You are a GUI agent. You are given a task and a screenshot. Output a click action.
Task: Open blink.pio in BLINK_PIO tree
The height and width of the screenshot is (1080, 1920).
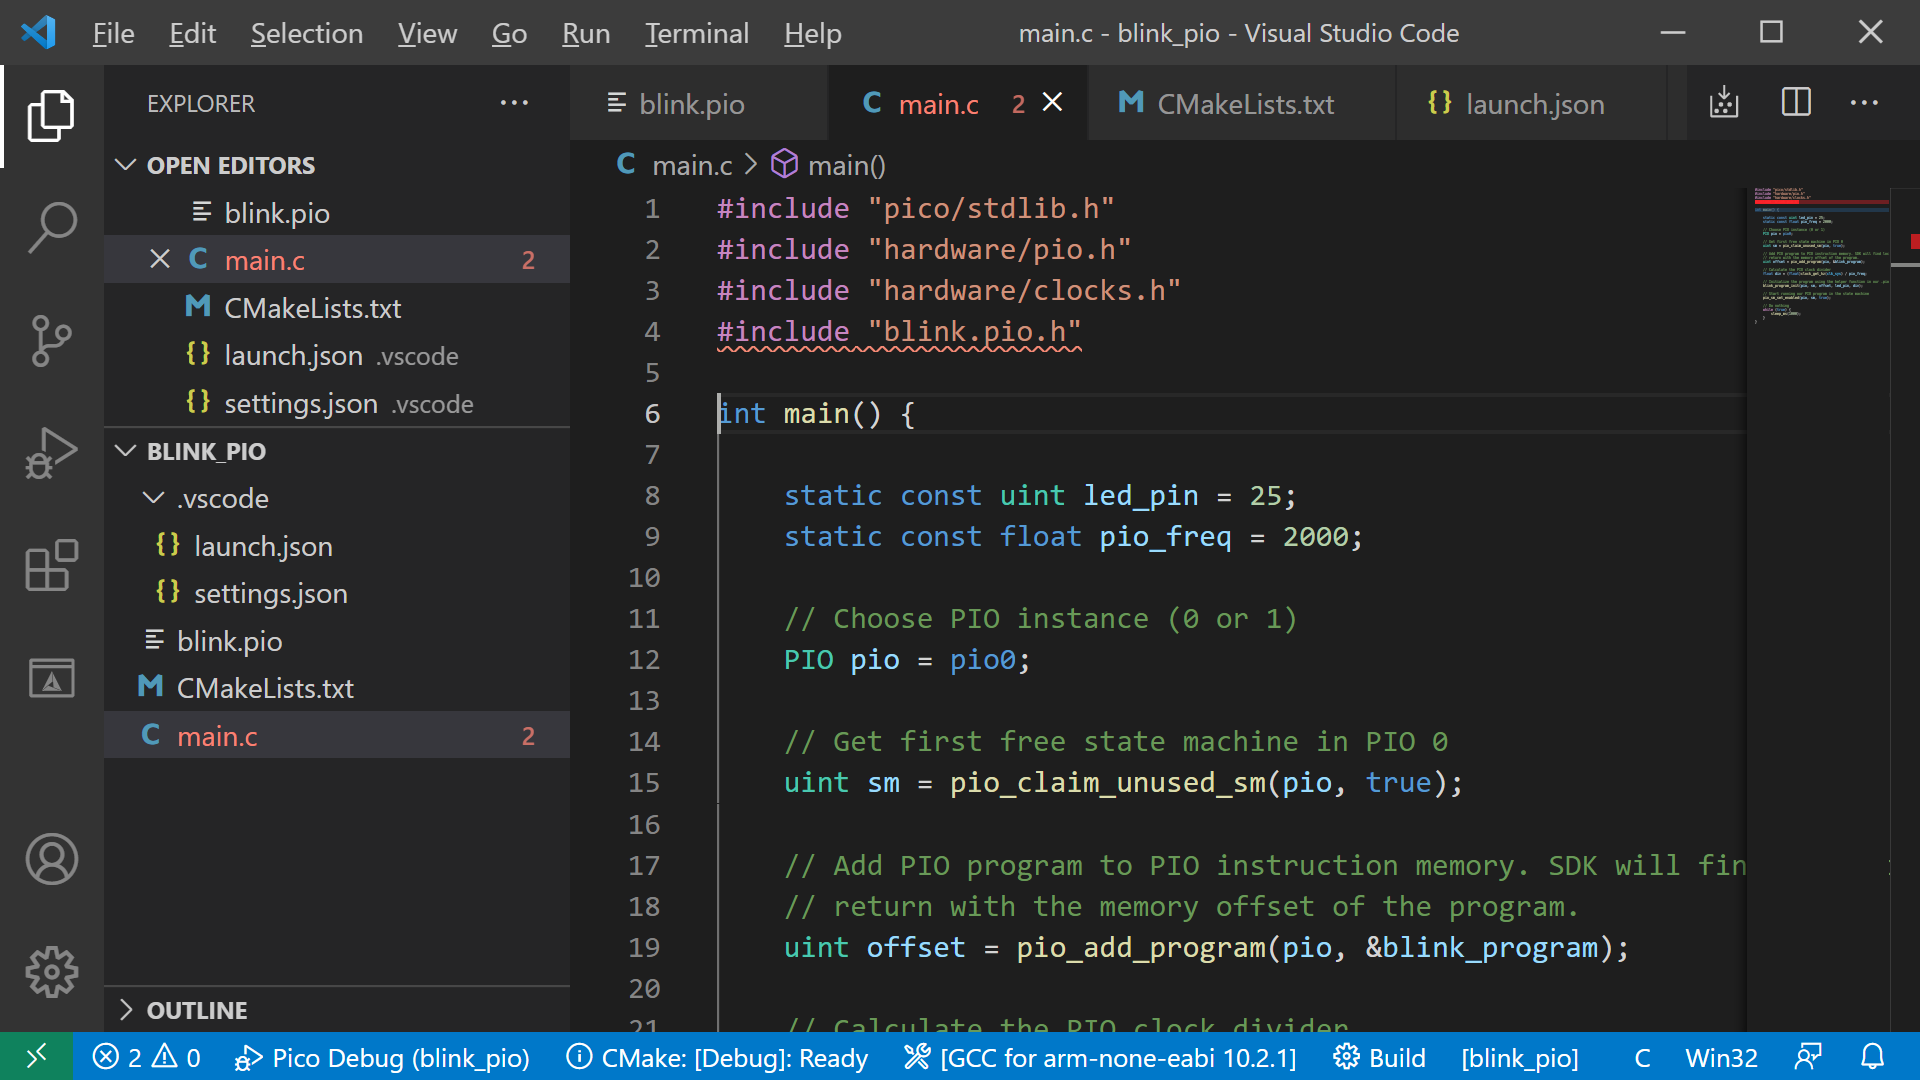(x=337, y=641)
